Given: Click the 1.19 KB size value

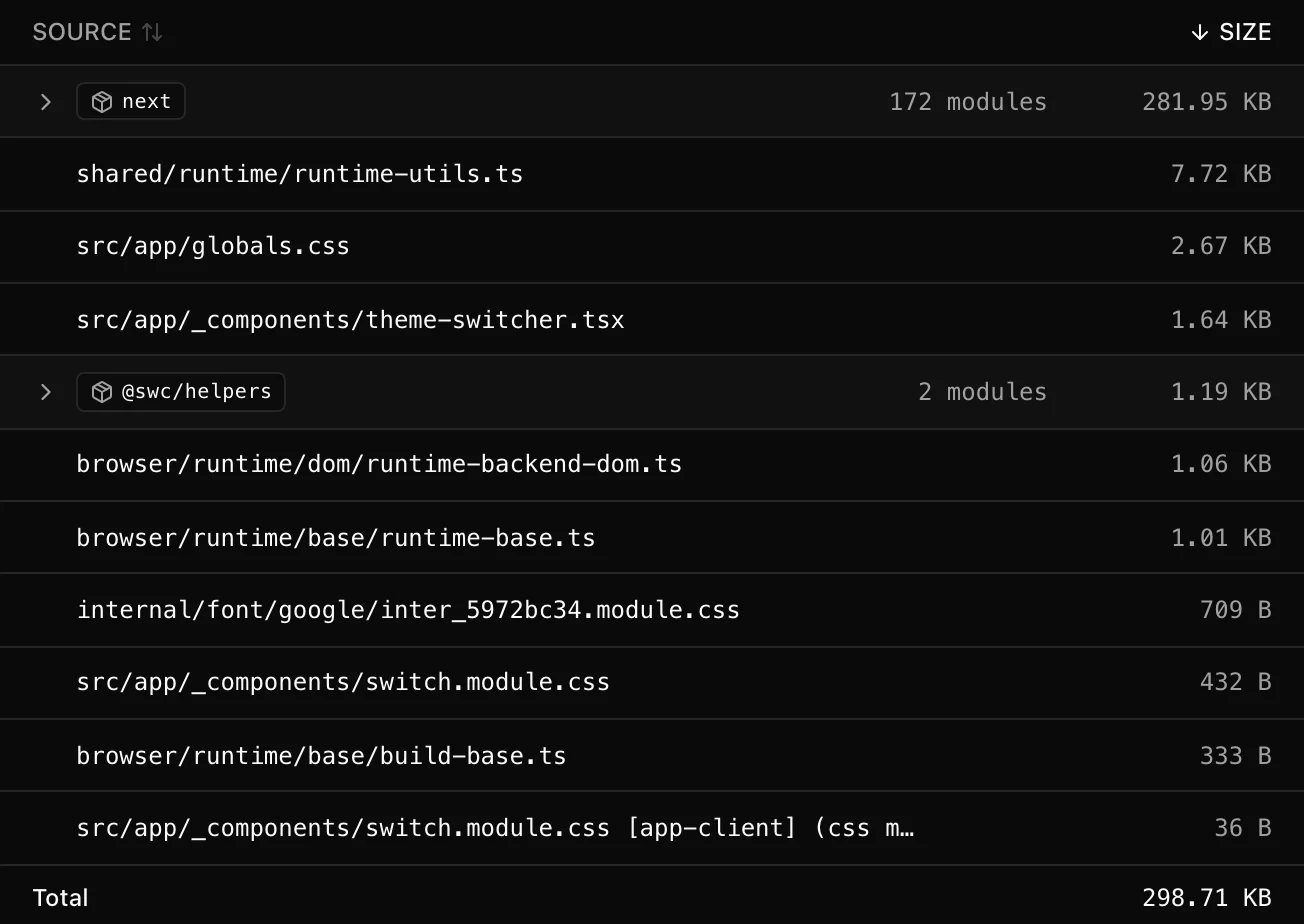Looking at the screenshot, I should 1221,392.
